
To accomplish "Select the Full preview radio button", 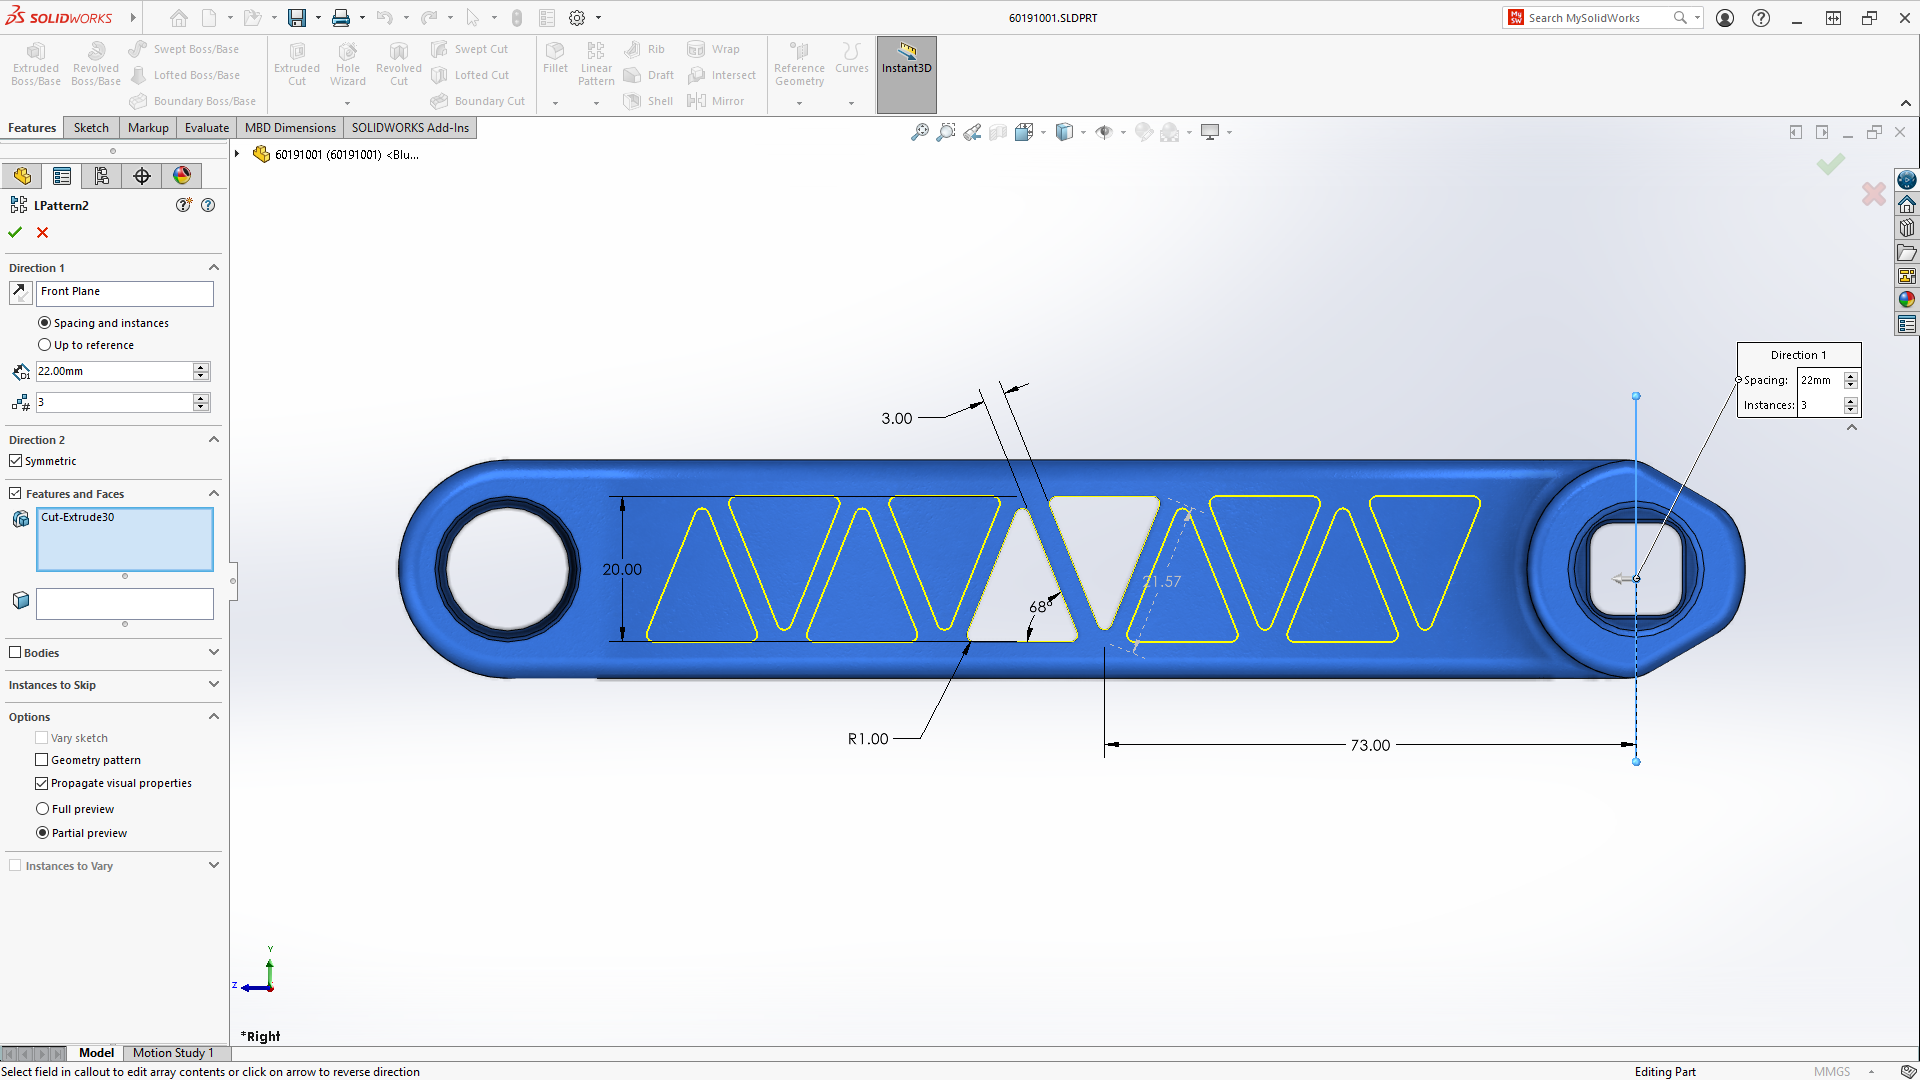I will pyautogui.click(x=44, y=808).
